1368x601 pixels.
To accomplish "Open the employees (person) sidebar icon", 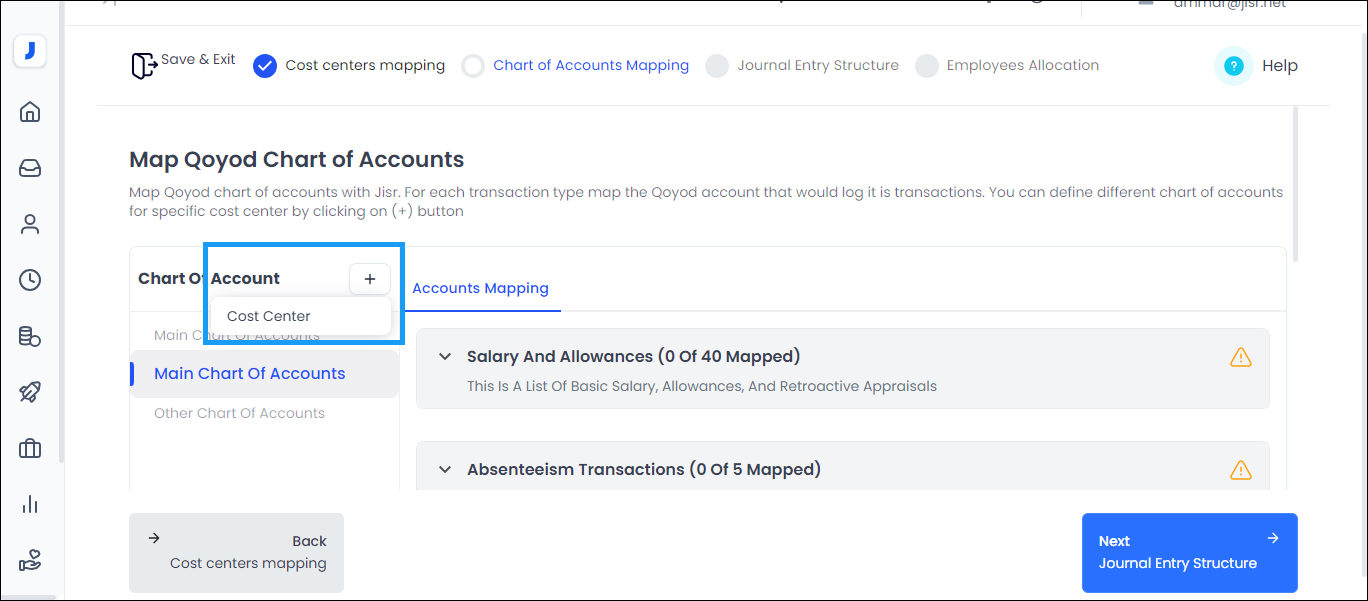I will 30,224.
